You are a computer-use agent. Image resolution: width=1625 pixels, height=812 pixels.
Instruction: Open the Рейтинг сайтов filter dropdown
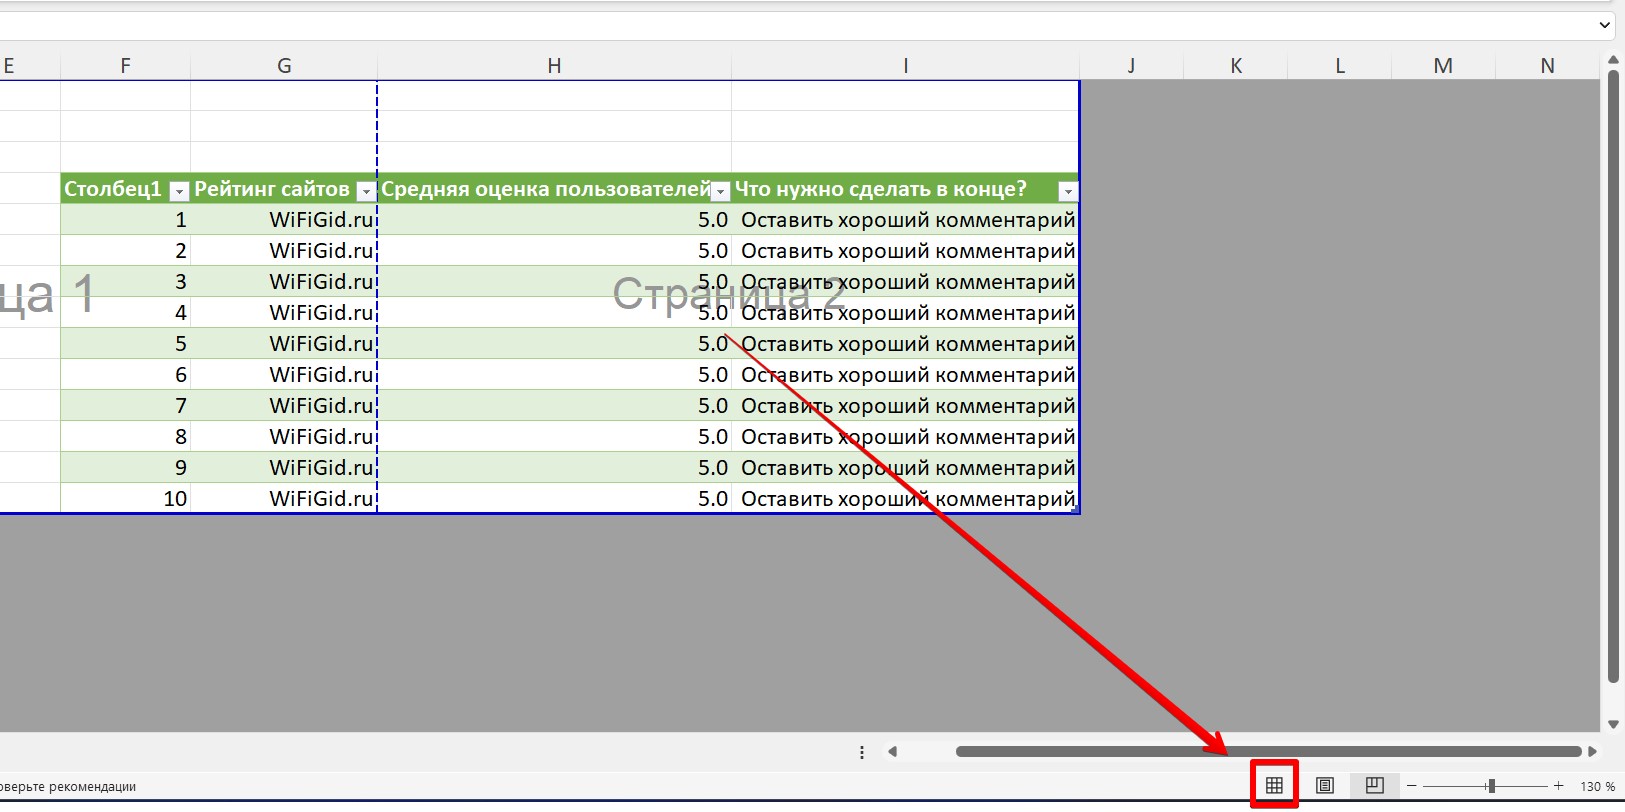click(366, 191)
